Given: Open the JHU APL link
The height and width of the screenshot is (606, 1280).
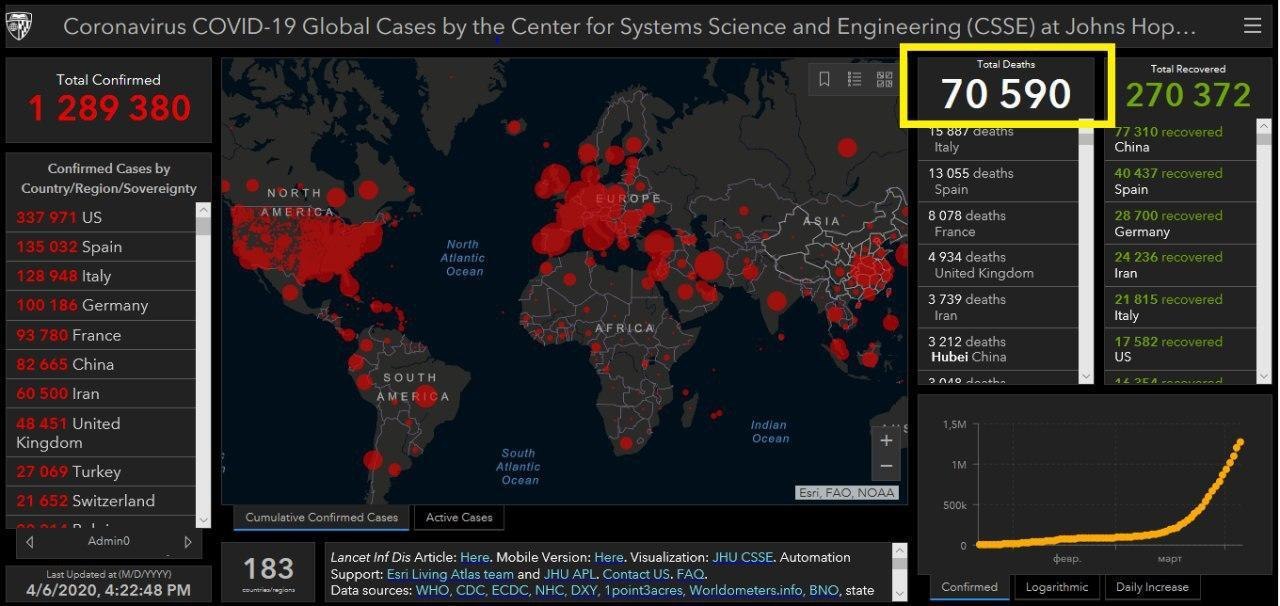Looking at the screenshot, I should (570, 574).
